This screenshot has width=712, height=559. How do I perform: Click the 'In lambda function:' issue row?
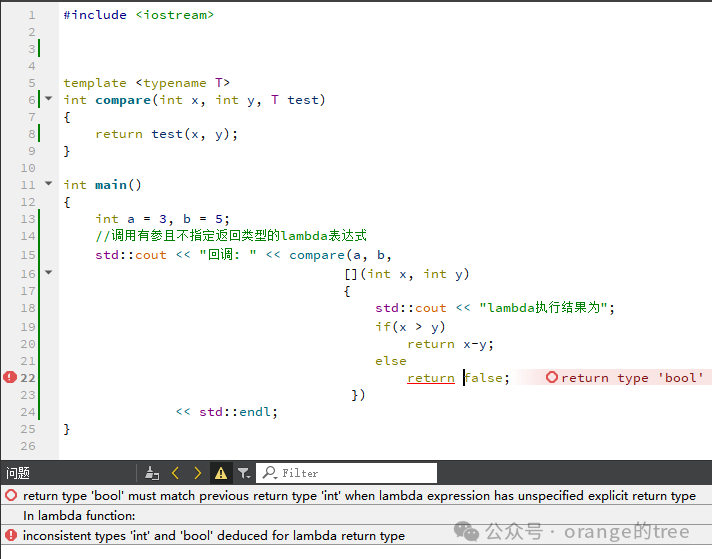356,515
